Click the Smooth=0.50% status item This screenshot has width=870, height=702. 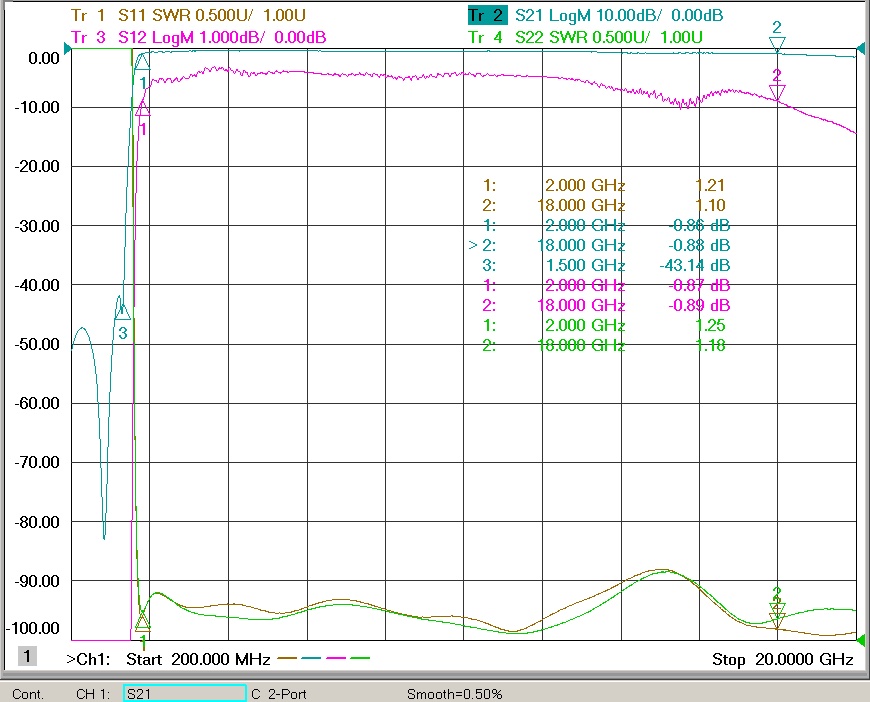pyautogui.click(x=454, y=693)
